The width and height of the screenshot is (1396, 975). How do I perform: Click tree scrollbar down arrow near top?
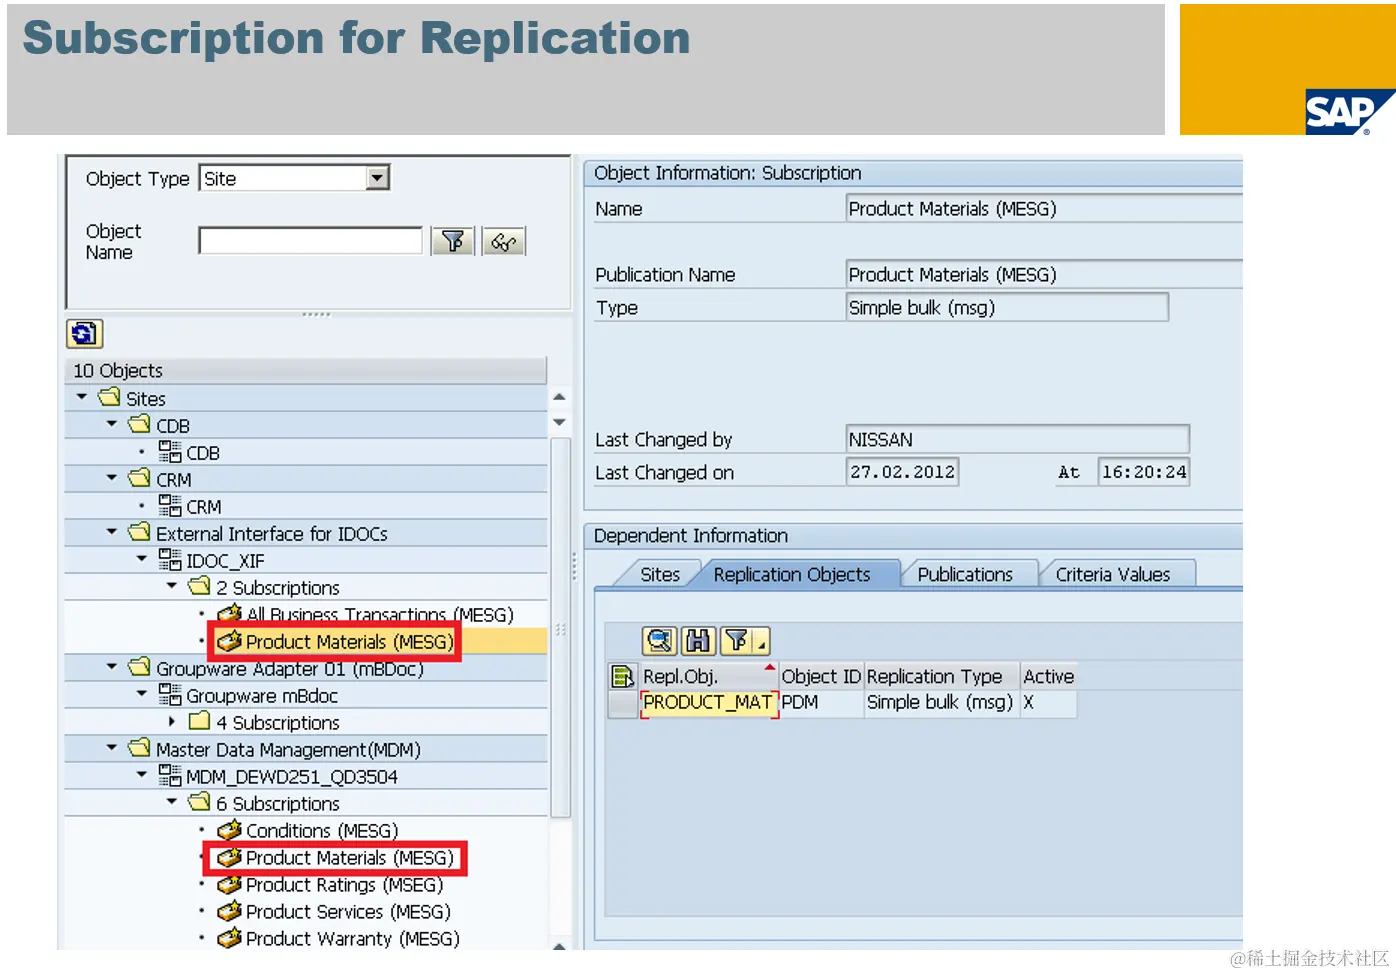coord(559,422)
